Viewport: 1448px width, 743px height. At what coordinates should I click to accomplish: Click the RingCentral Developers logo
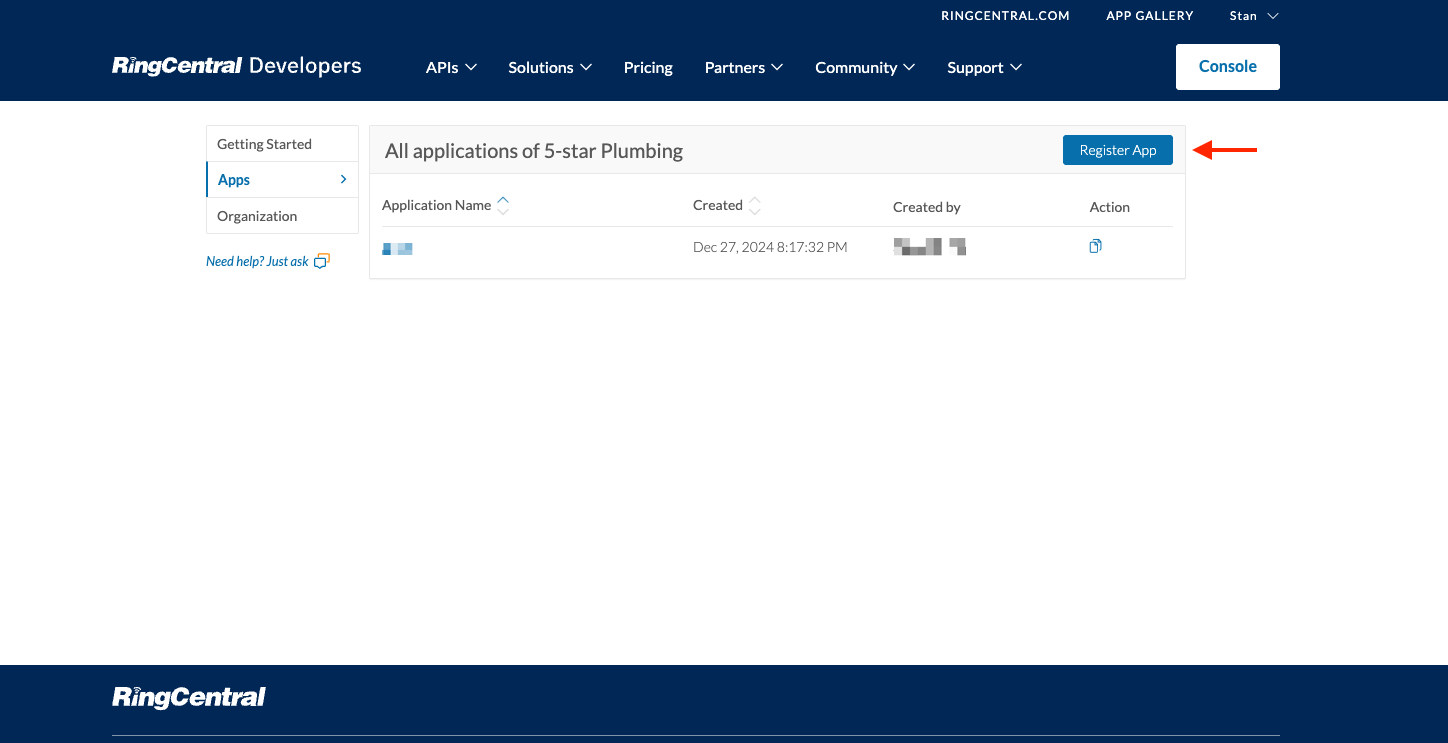[x=237, y=66]
